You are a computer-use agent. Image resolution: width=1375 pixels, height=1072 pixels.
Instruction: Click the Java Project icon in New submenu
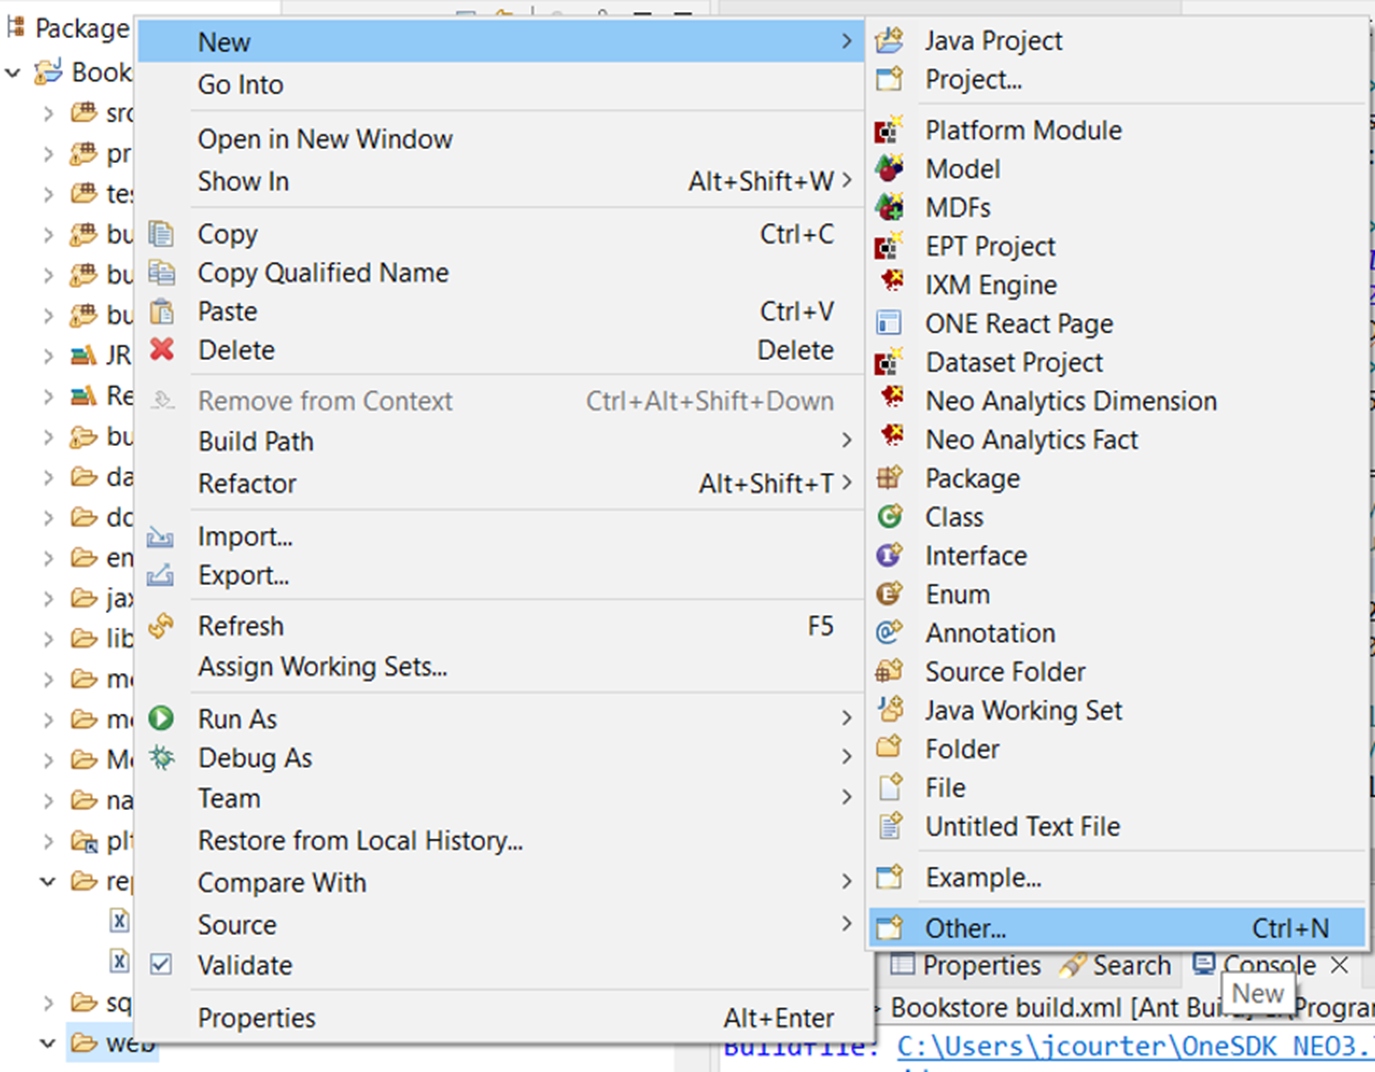[x=889, y=41]
